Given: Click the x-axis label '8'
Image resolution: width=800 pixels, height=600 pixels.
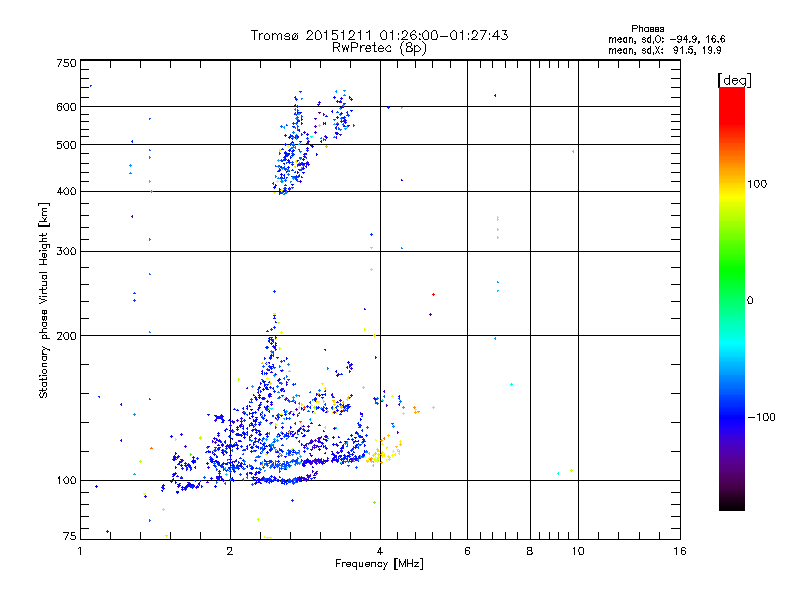Looking at the screenshot, I should (x=530, y=551).
